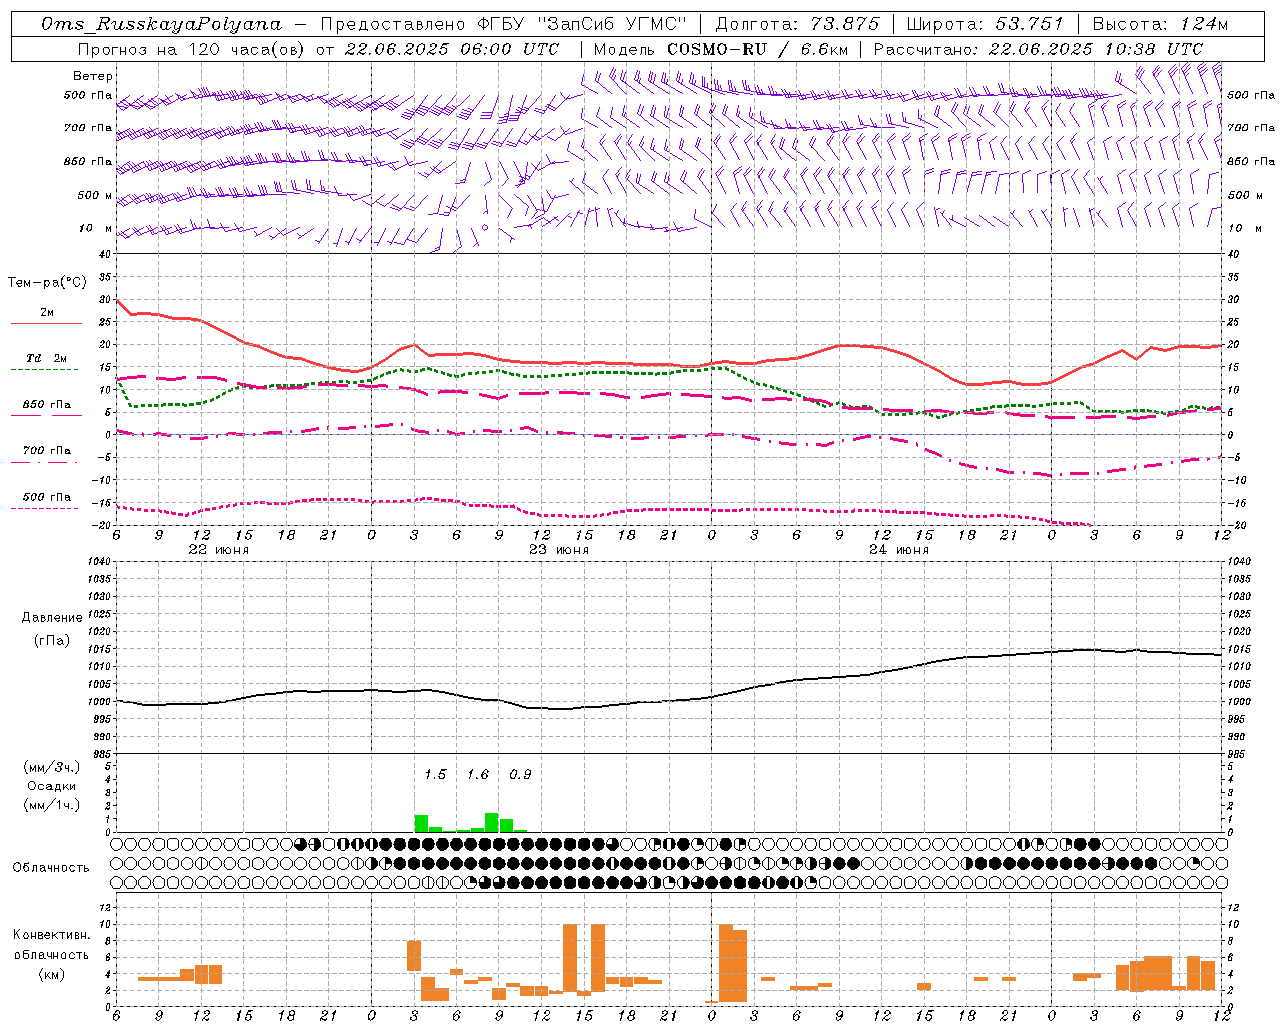Click the 'Высота: 124м' value

1161,24
